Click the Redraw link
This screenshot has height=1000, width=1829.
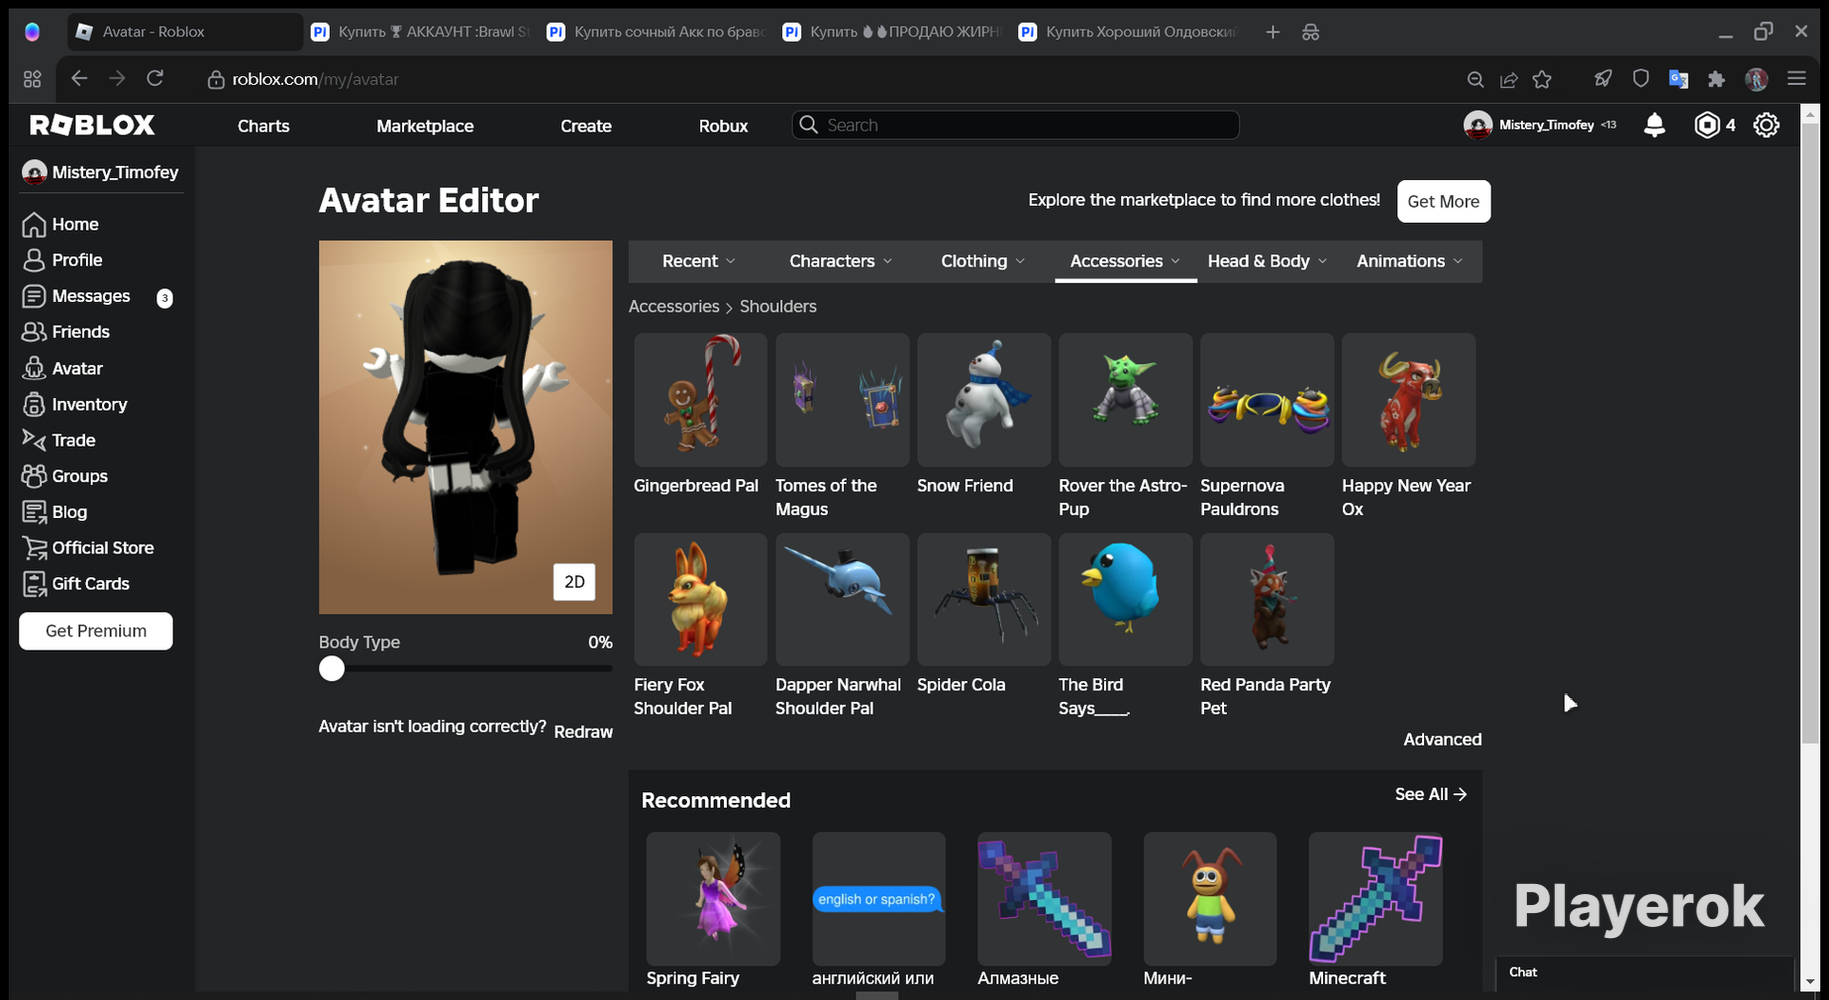(x=583, y=732)
